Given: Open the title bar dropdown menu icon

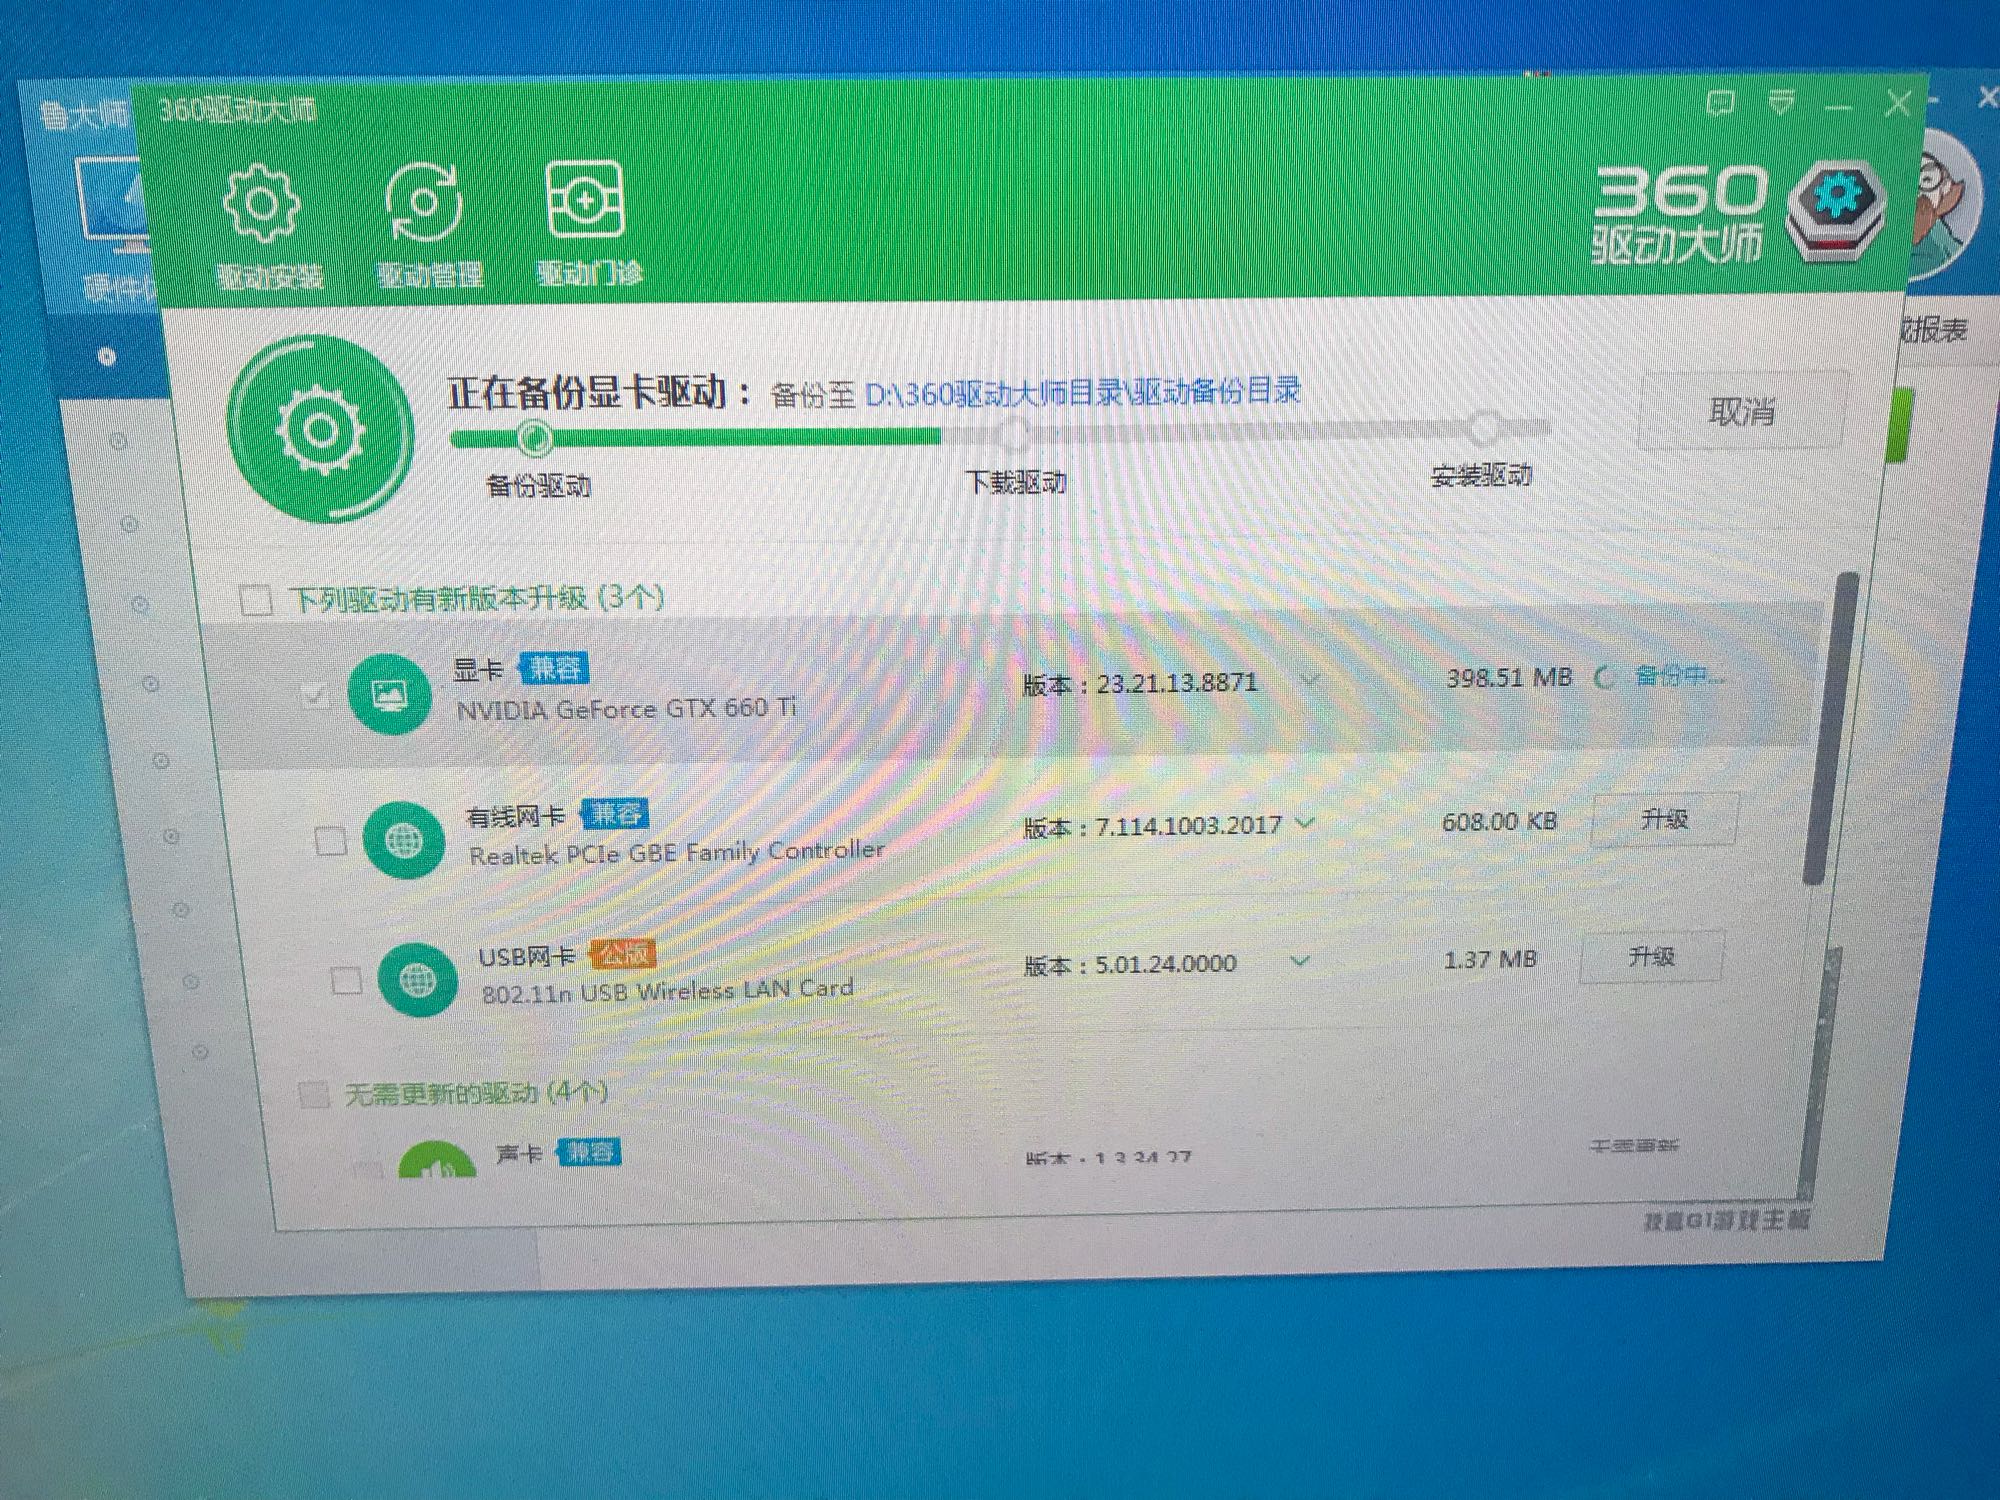Looking at the screenshot, I should click(x=1780, y=102).
